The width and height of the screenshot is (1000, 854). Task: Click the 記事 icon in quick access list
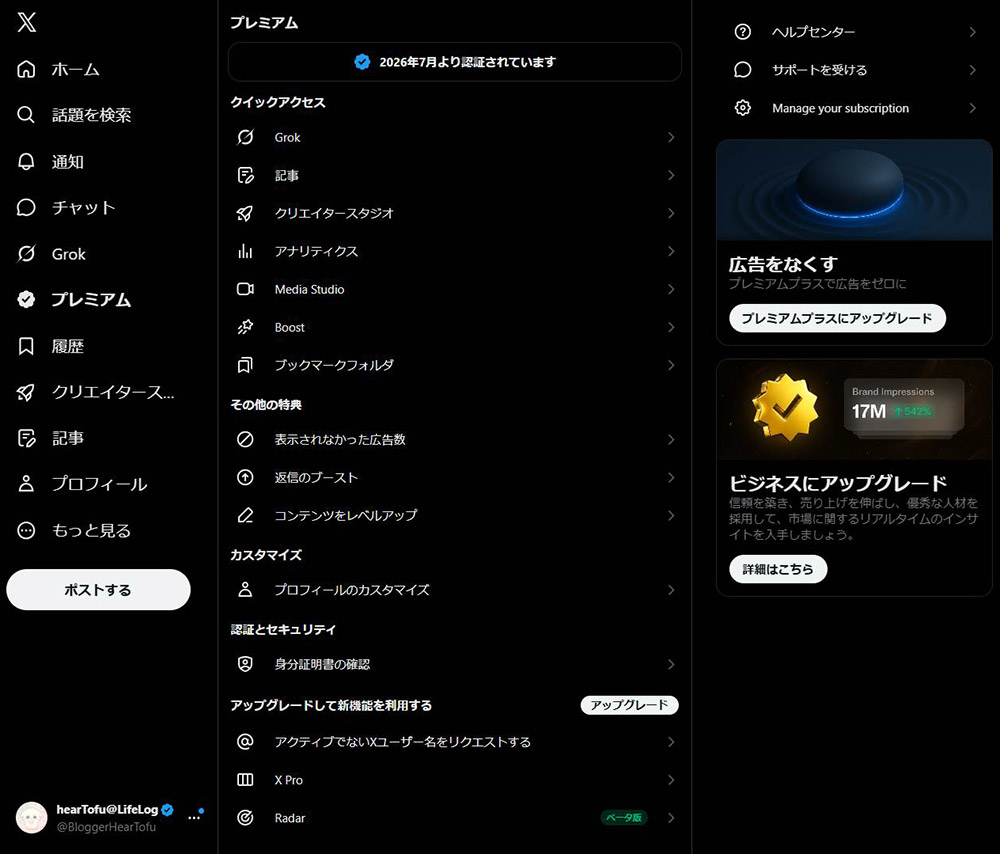click(246, 175)
